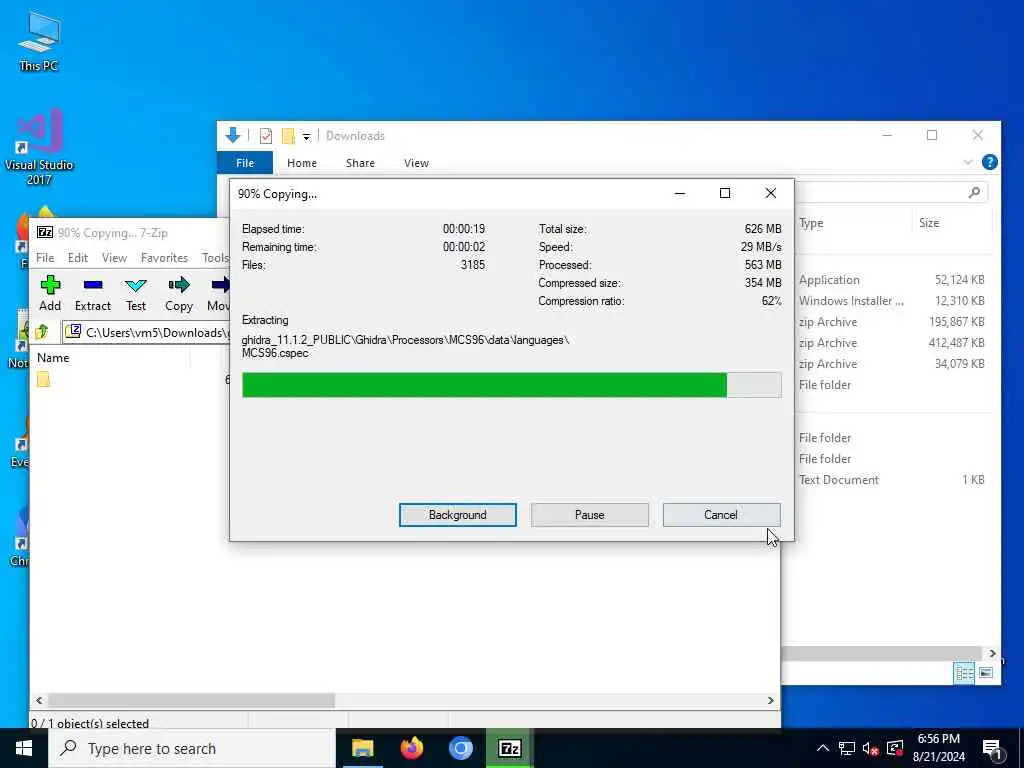Open Firefox from the taskbar
Screen dimensions: 1024x768
coord(411,748)
